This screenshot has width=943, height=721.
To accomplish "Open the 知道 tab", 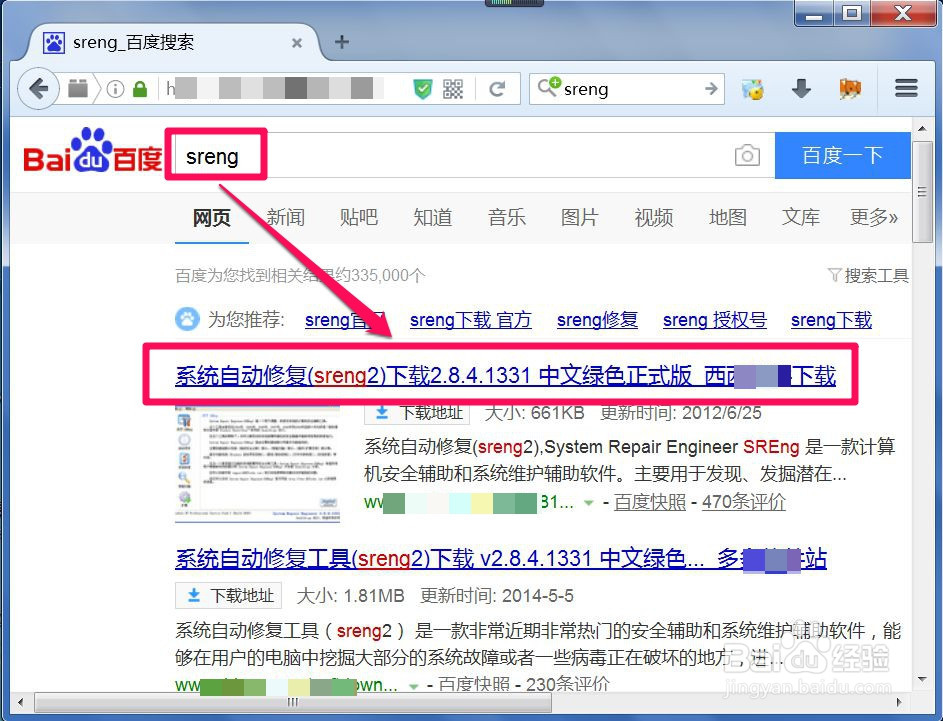I will (x=432, y=218).
